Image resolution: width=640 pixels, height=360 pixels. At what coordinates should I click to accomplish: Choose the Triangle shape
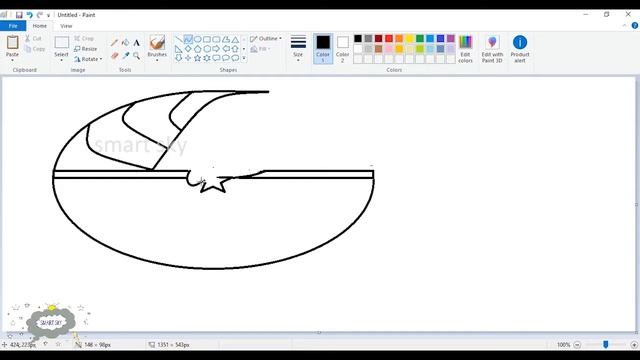point(235,40)
